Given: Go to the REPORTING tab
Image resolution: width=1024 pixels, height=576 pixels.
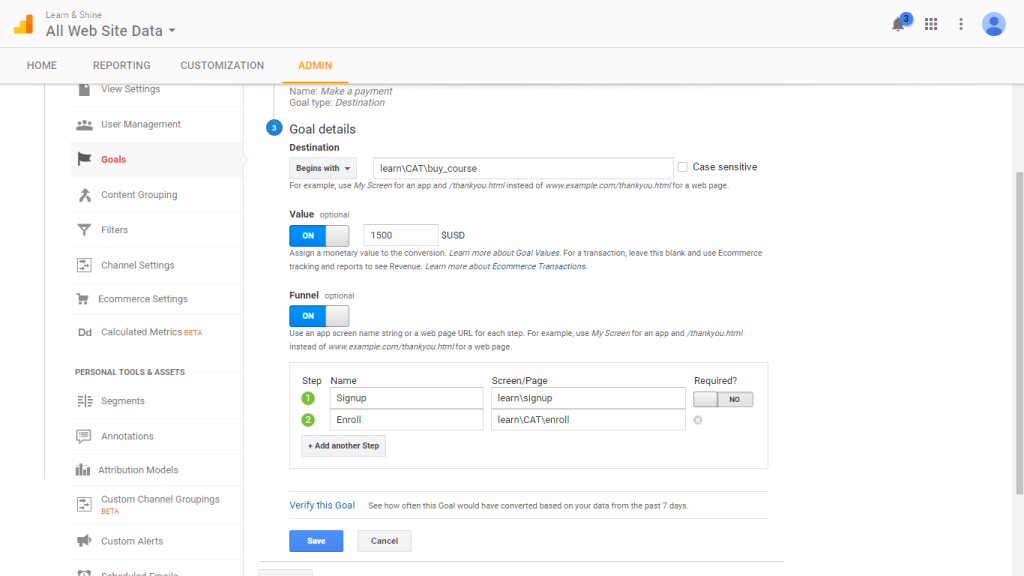Looking at the screenshot, I should click(121, 65).
